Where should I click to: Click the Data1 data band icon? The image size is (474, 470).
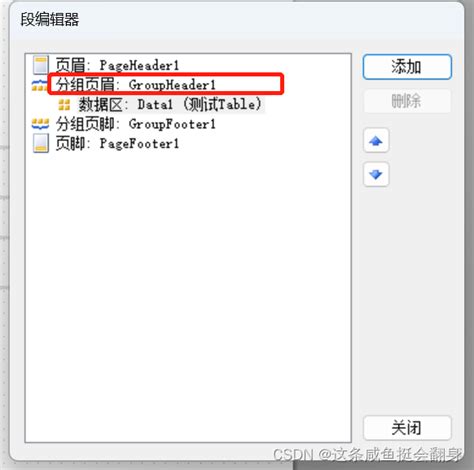(64, 105)
